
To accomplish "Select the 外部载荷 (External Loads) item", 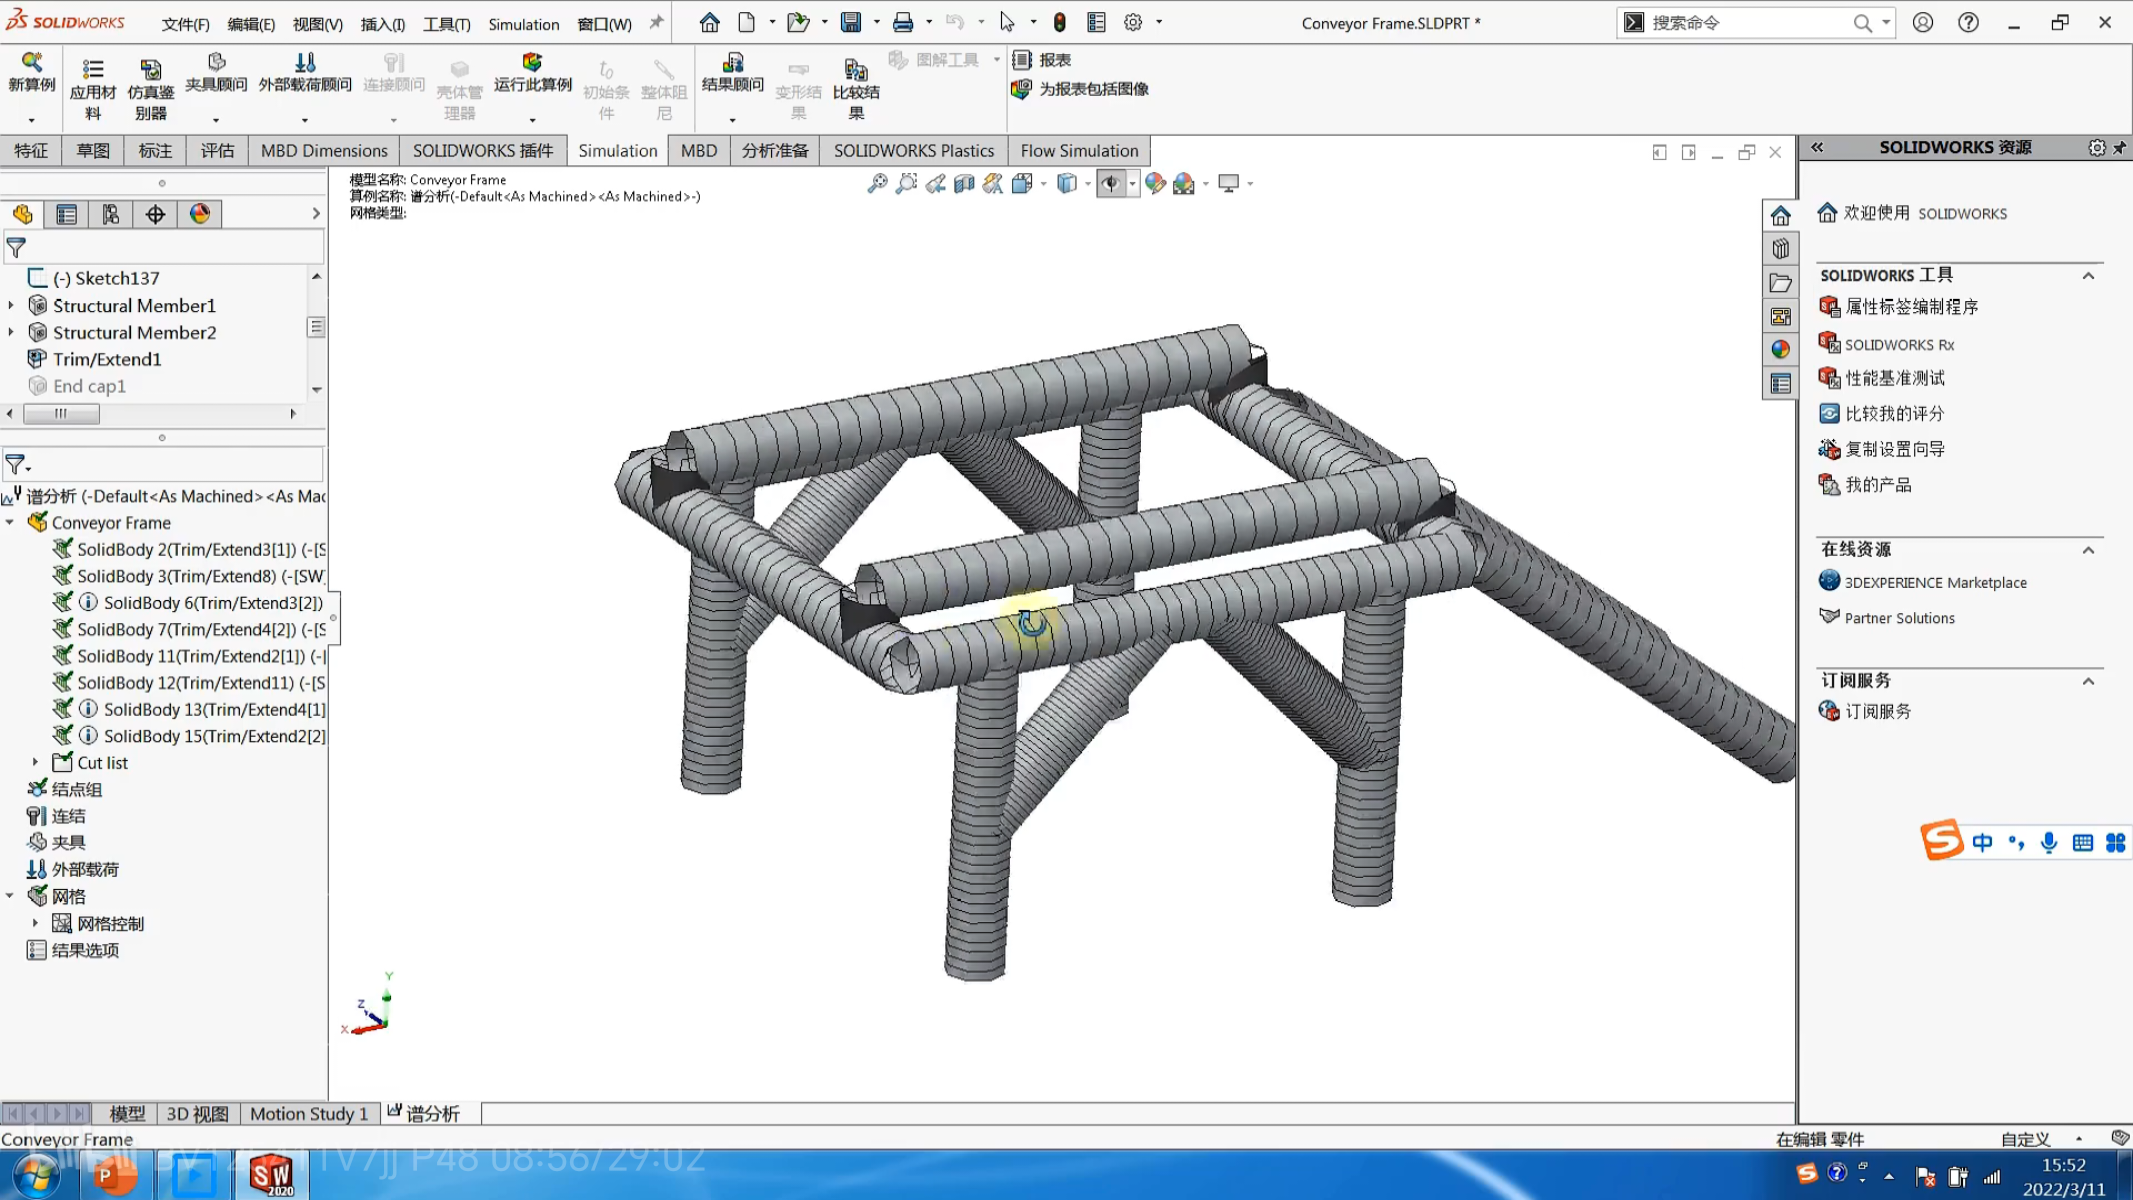I will (x=85, y=869).
